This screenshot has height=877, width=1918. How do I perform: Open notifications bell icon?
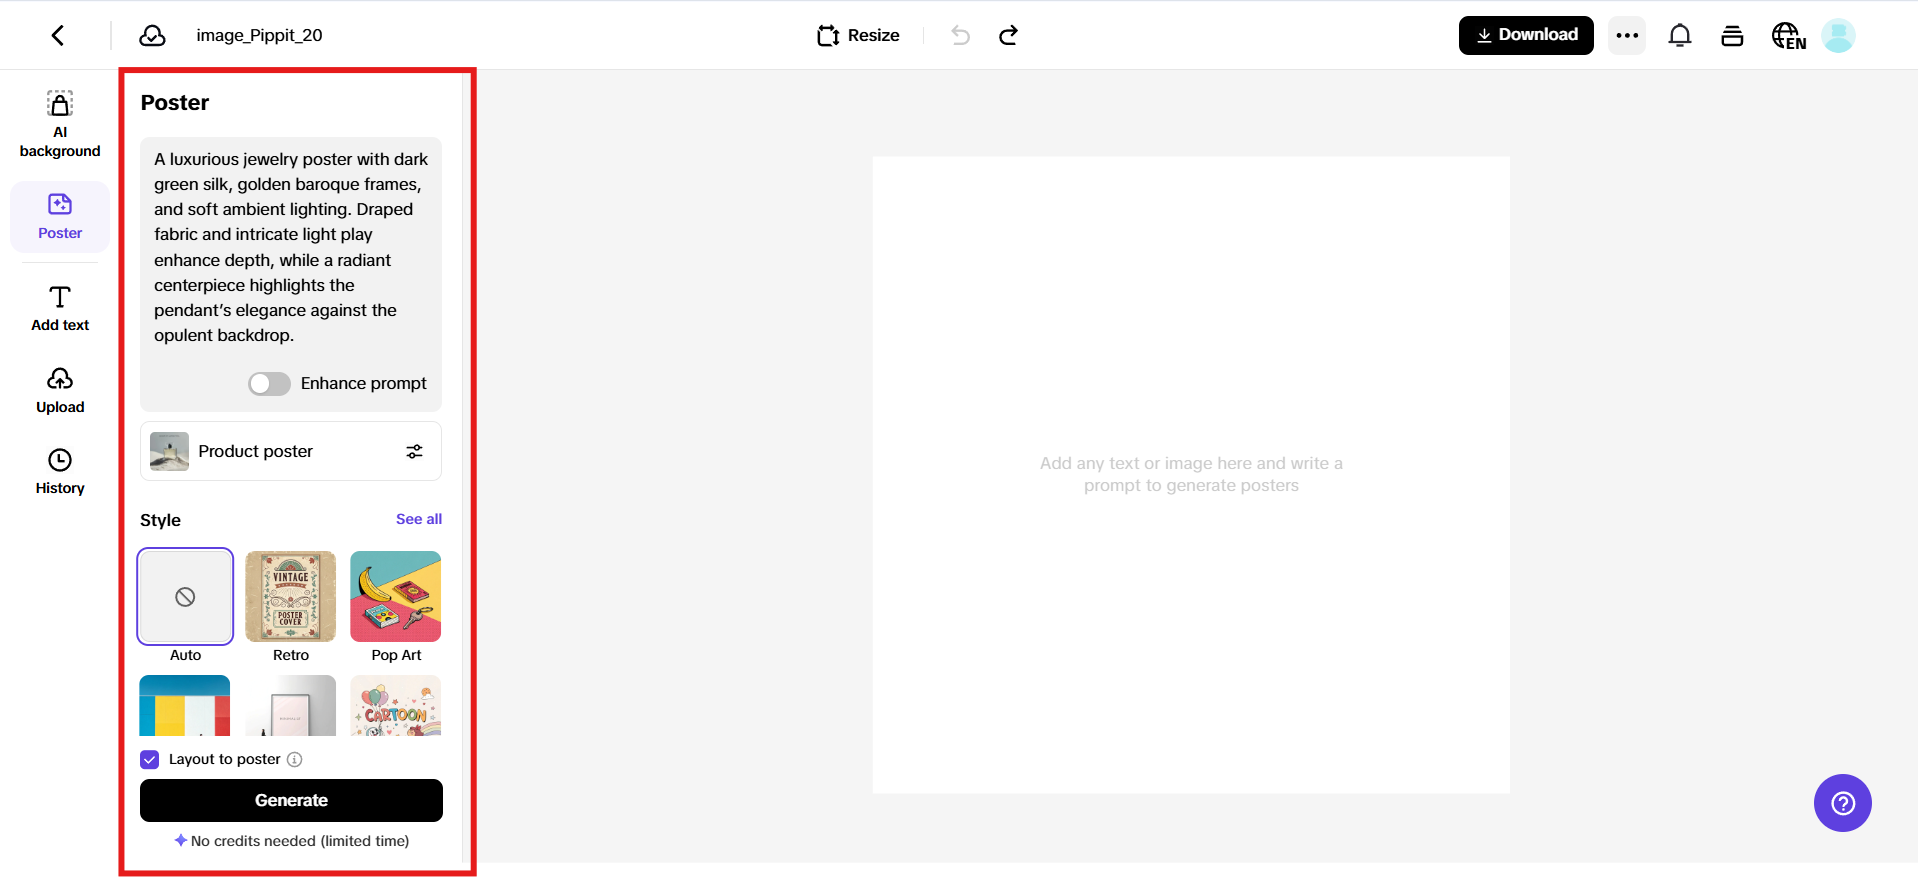(1680, 36)
